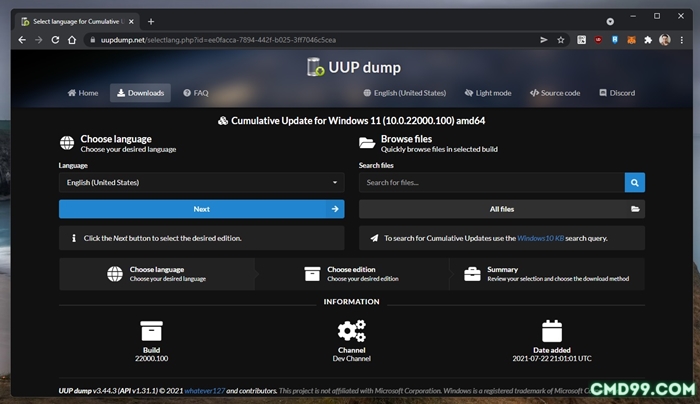This screenshot has width=700, height=404.
Task: Click into the Search for files field
Action: [492, 183]
